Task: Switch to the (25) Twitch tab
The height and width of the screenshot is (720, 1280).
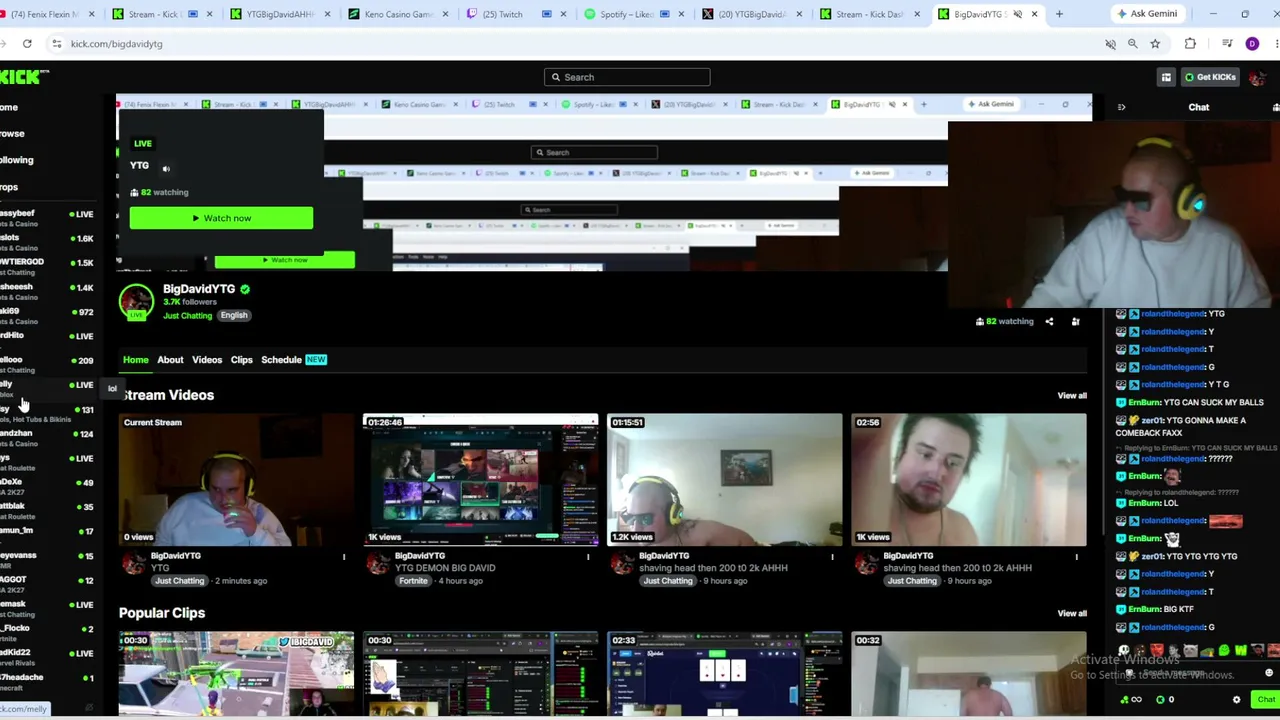Action: coord(517,14)
